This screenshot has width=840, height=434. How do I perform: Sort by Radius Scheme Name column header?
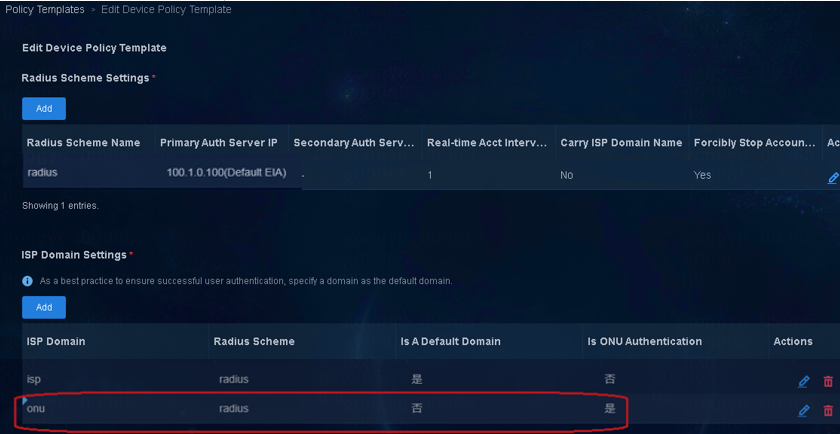84,143
